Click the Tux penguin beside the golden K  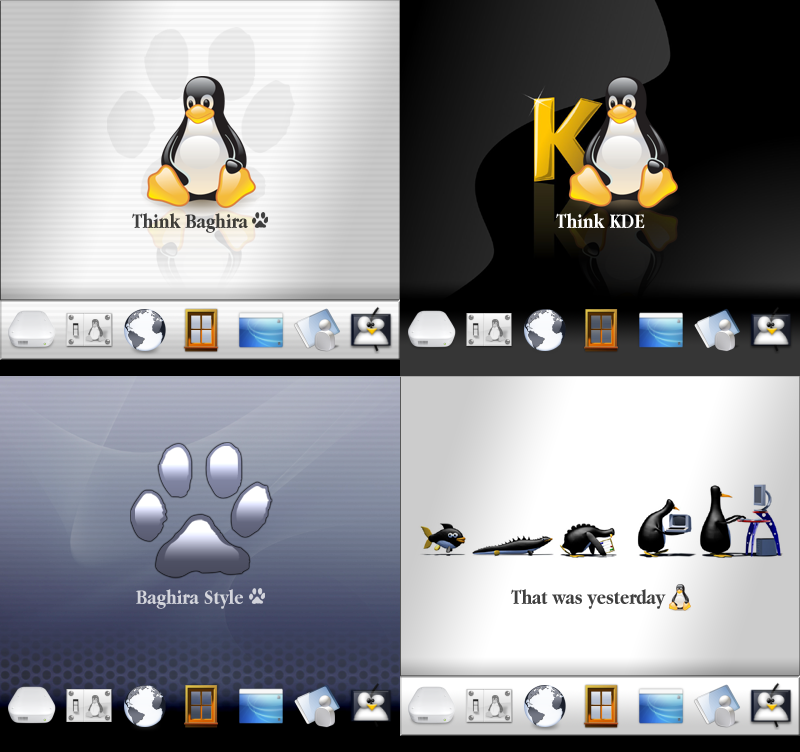623,142
